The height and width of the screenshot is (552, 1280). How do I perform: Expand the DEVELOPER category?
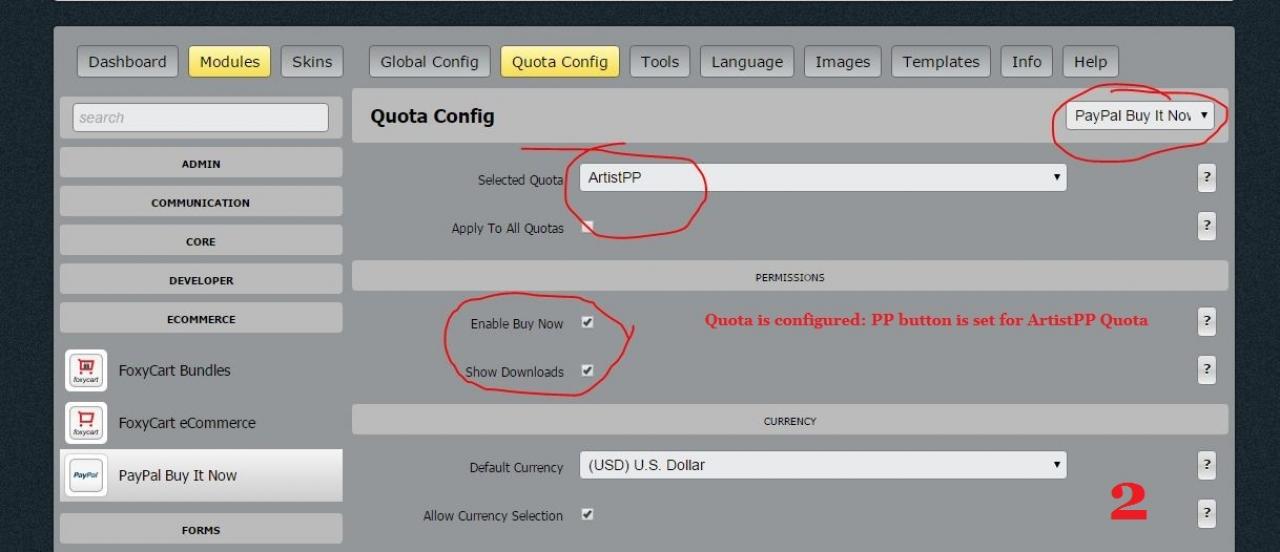coord(201,280)
